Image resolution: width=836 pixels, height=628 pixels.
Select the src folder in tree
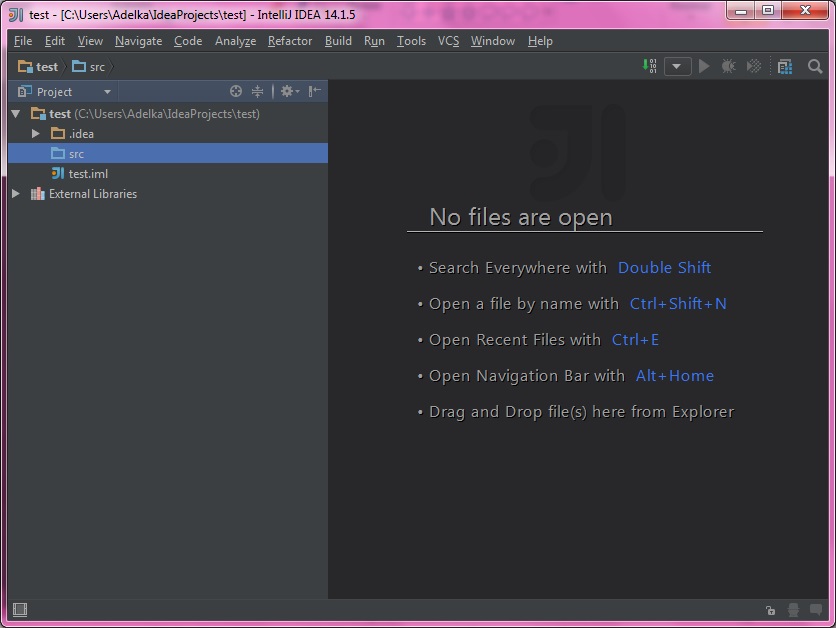[168, 154]
